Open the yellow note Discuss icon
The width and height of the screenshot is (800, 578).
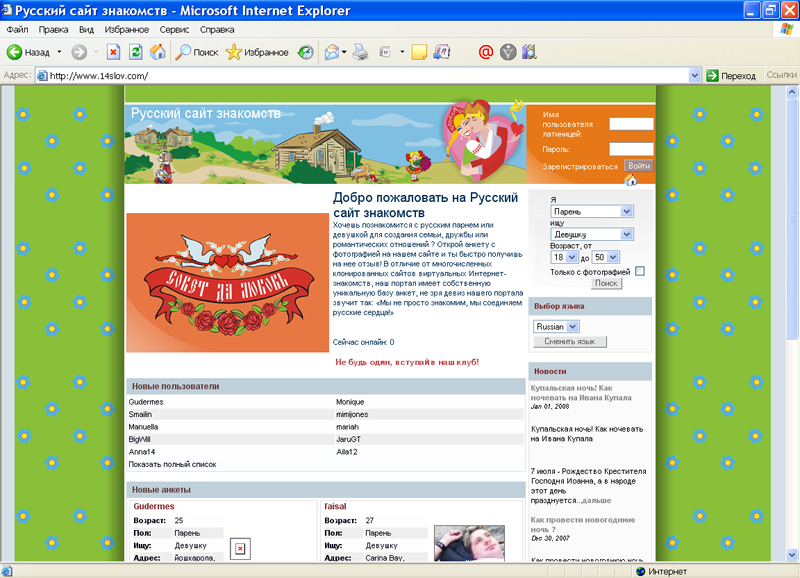(x=419, y=52)
